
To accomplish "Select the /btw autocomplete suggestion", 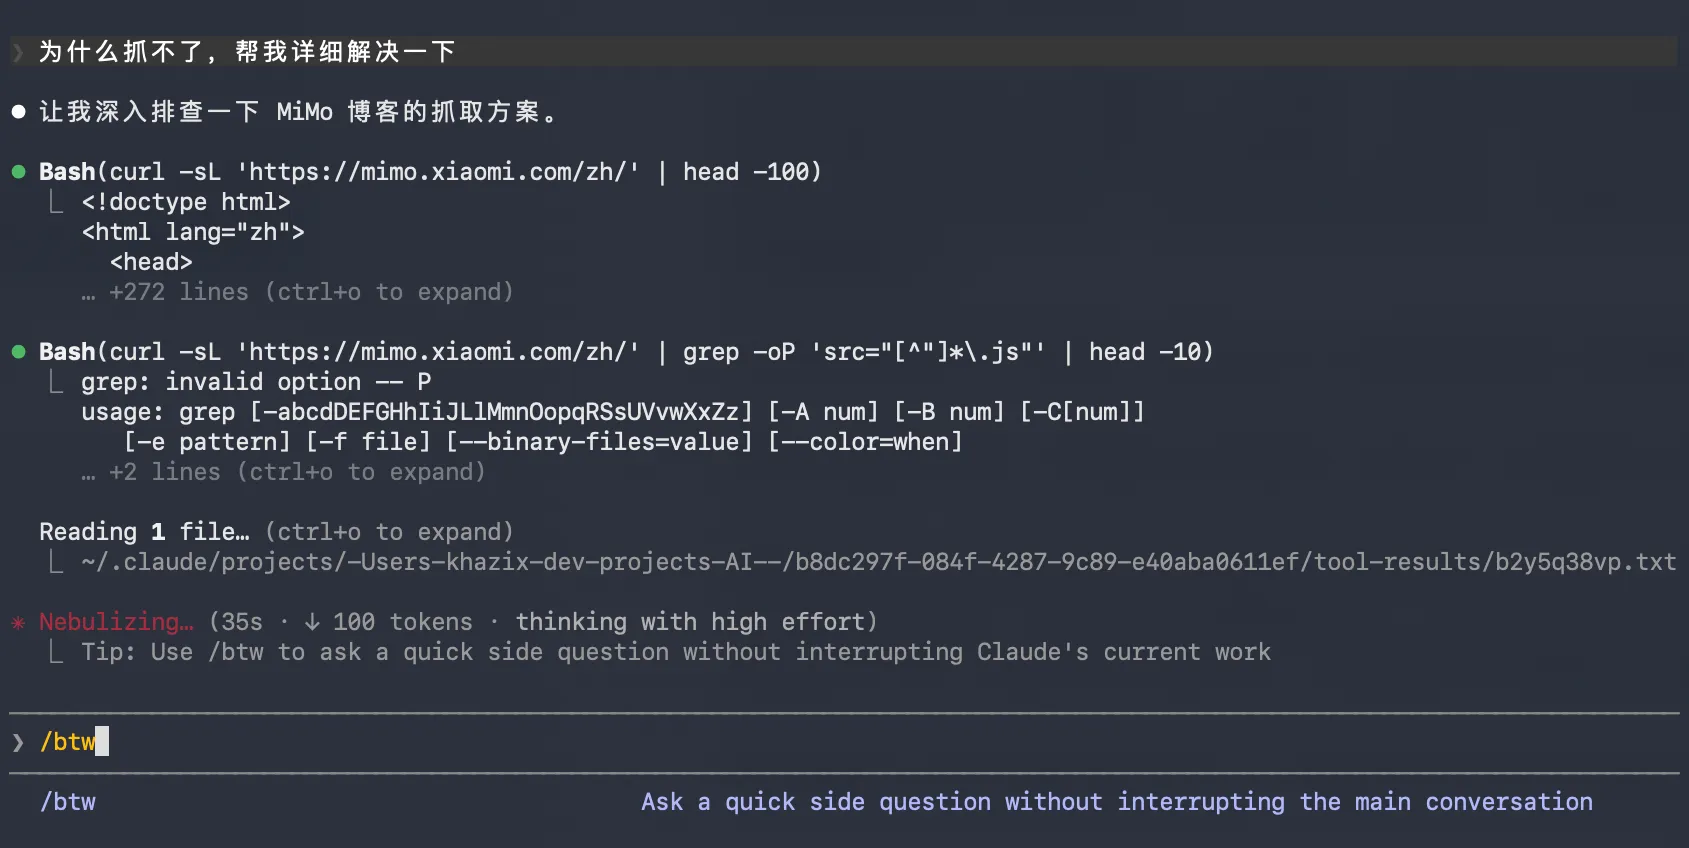I will point(68,802).
